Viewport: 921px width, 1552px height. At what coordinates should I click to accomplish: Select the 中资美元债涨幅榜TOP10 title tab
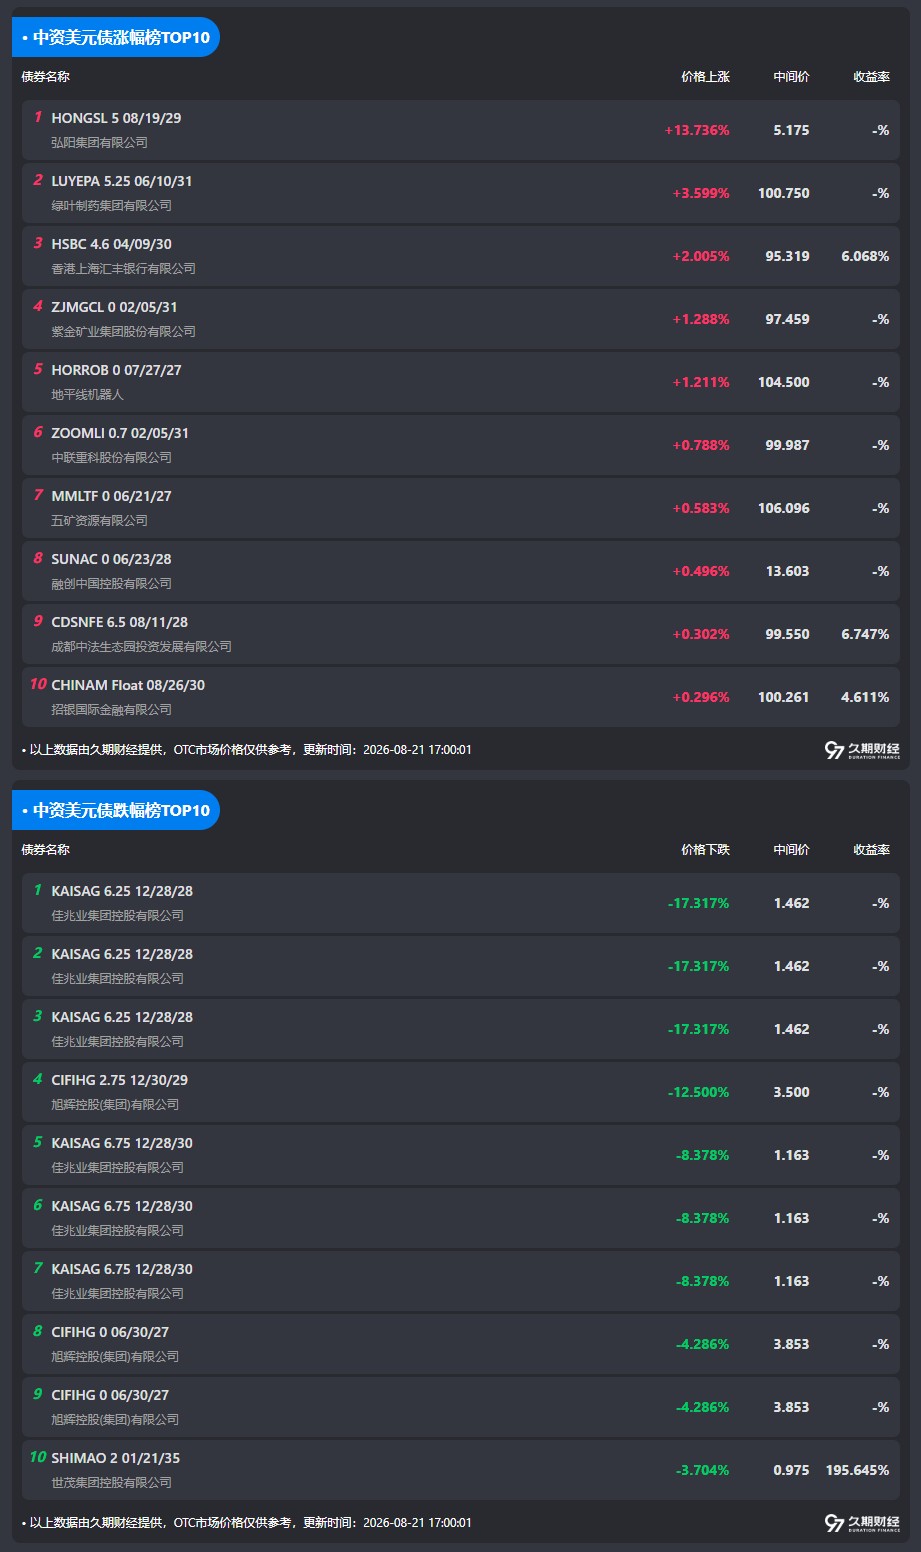pos(116,37)
